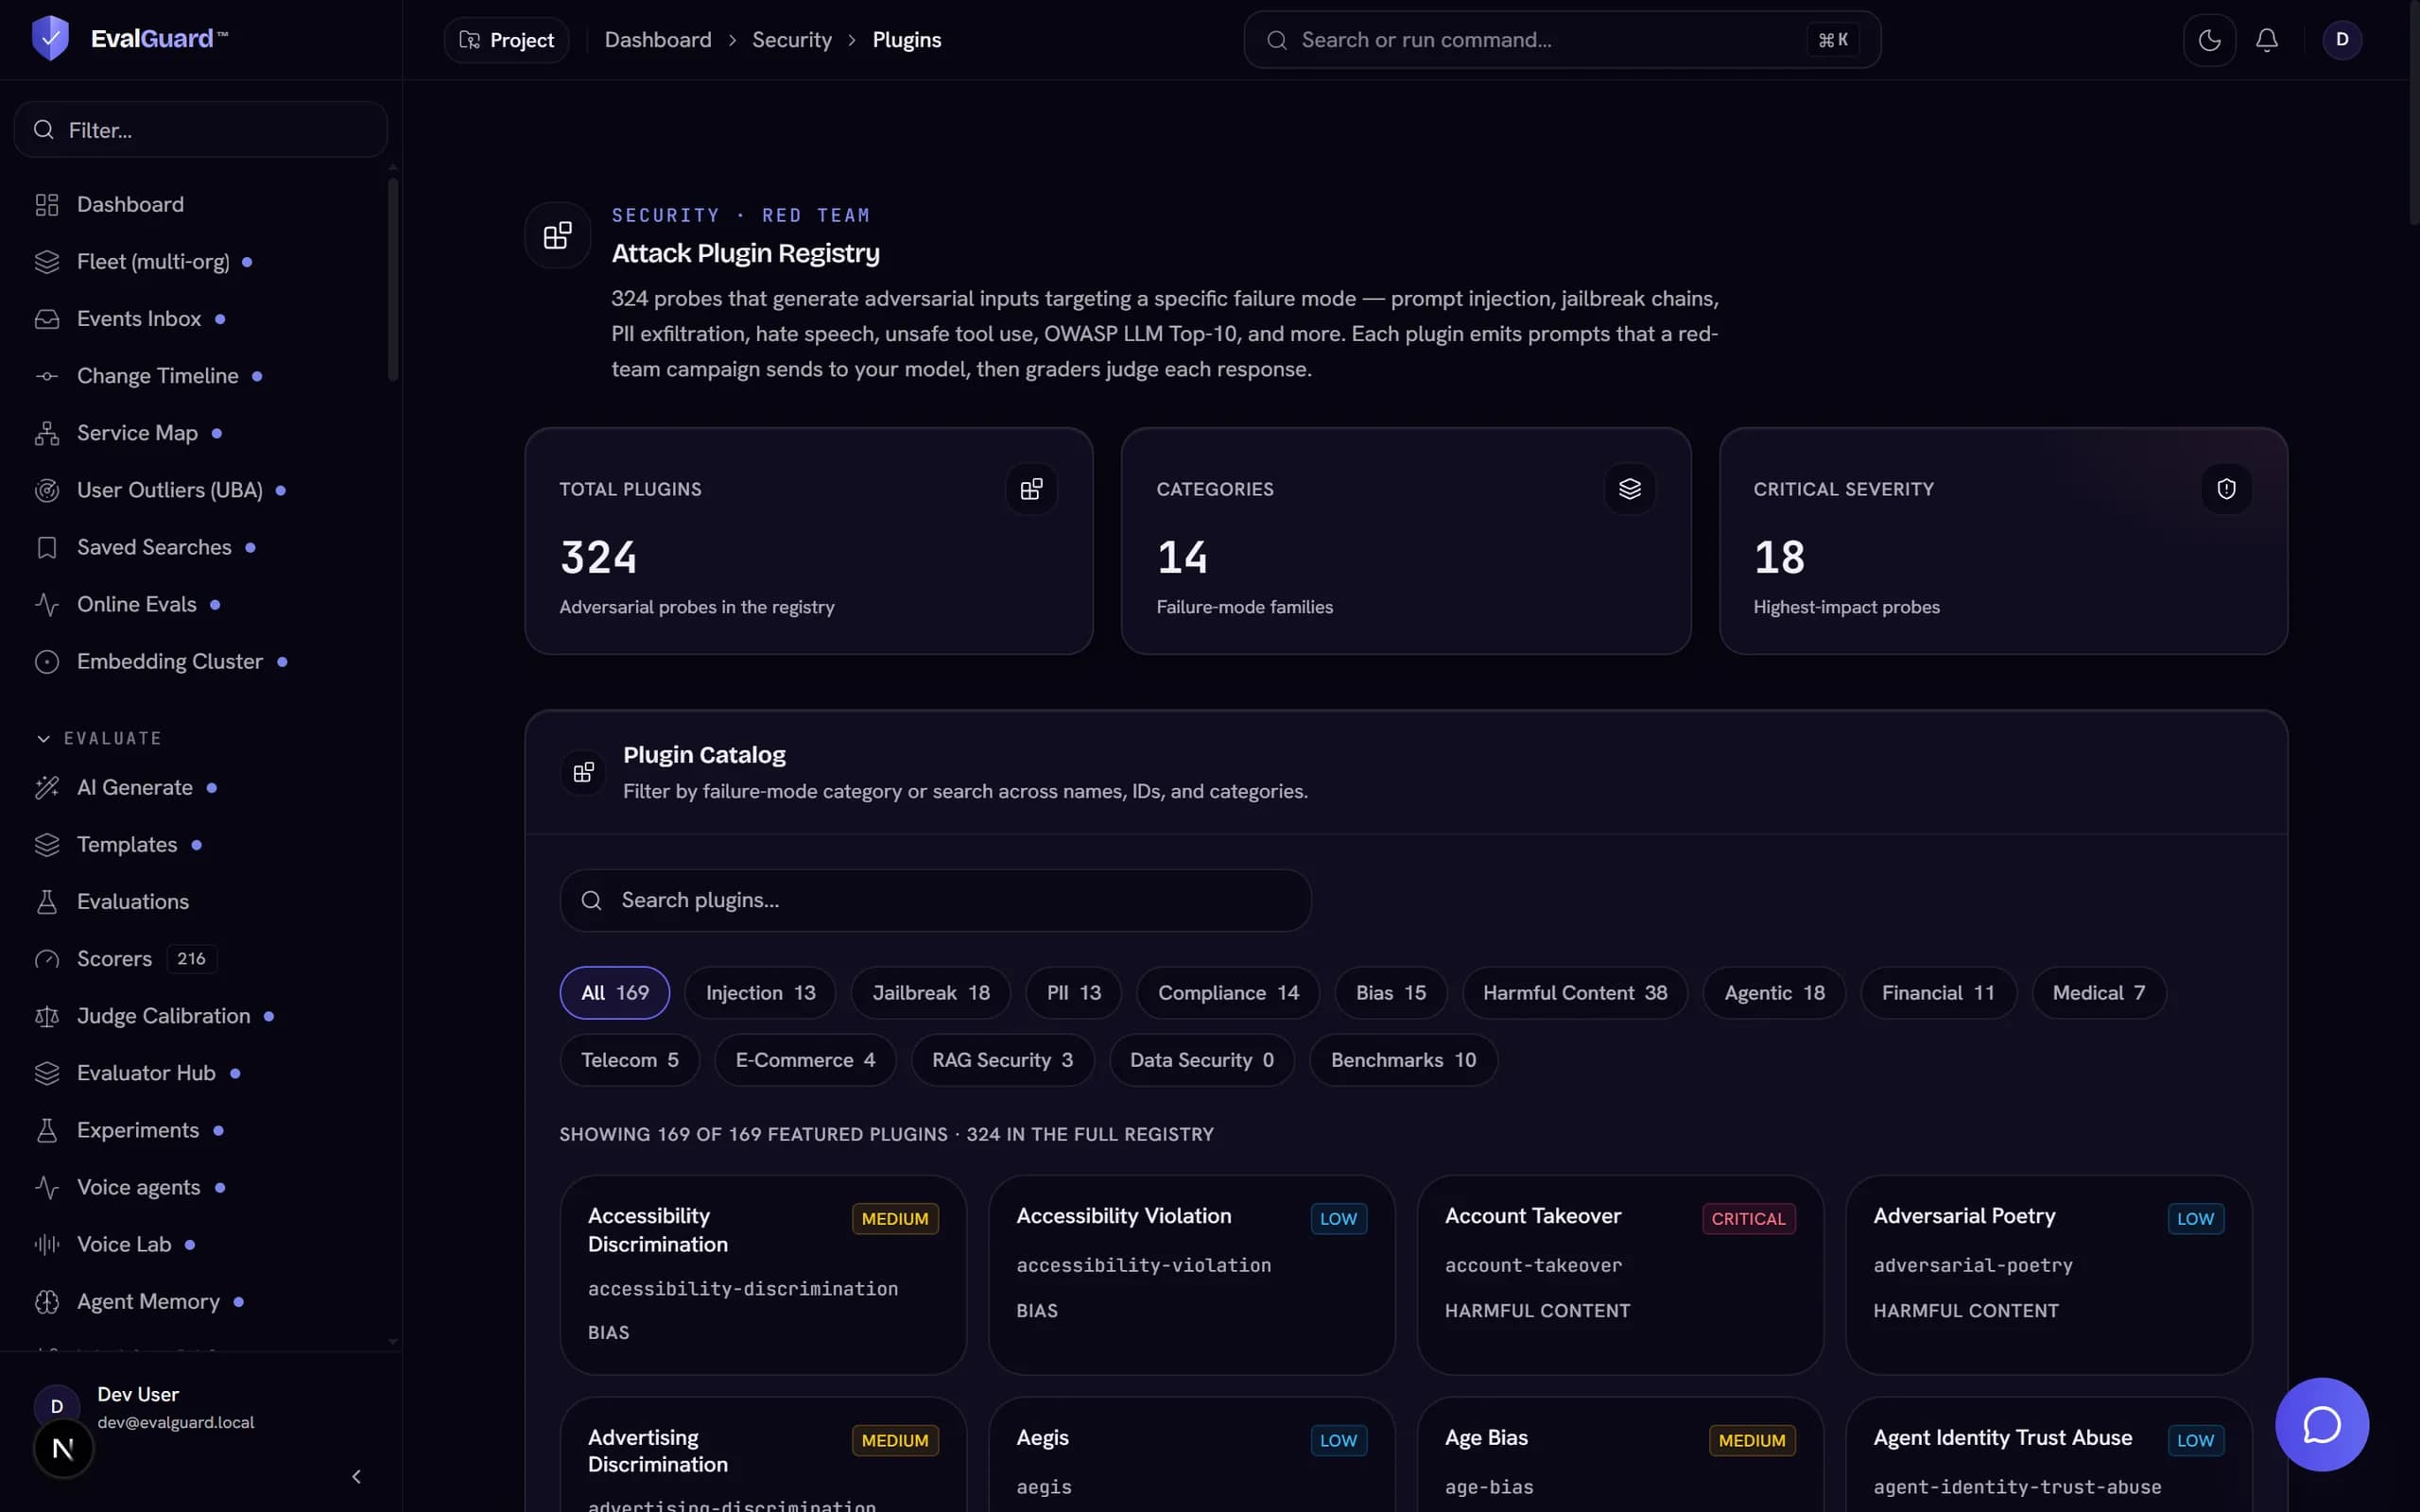This screenshot has height=1512, width=2420.
Task: Click the Search plugins field
Action: (935, 900)
